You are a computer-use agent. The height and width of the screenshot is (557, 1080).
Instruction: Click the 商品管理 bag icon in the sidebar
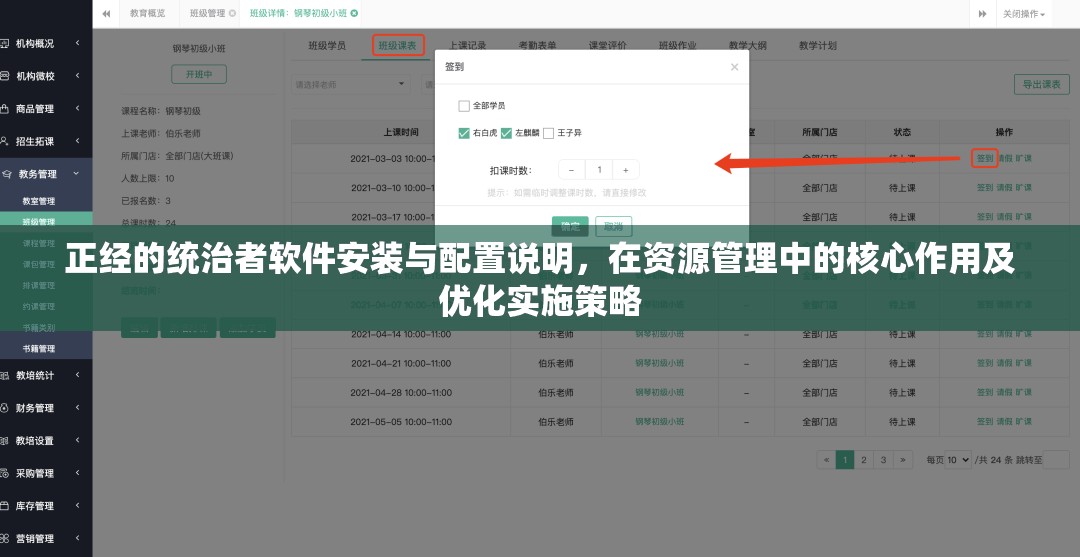[3, 109]
